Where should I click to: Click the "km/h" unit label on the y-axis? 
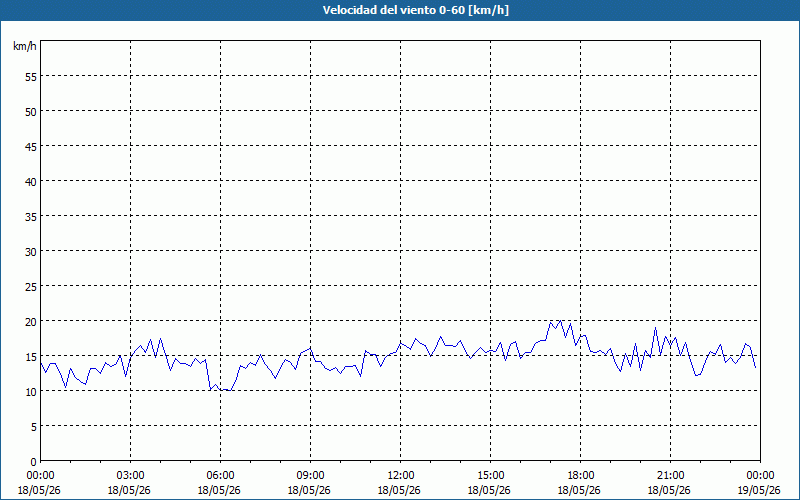[x=25, y=46]
